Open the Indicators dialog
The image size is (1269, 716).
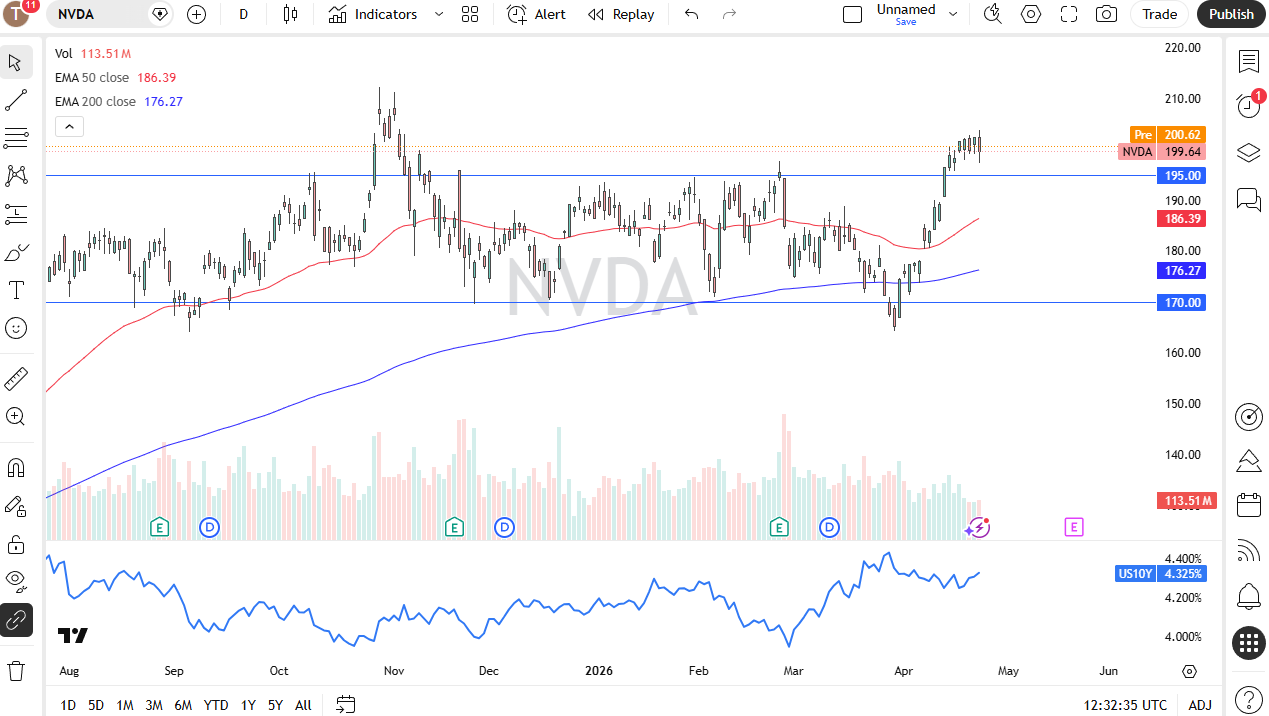click(x=373, y=14)
